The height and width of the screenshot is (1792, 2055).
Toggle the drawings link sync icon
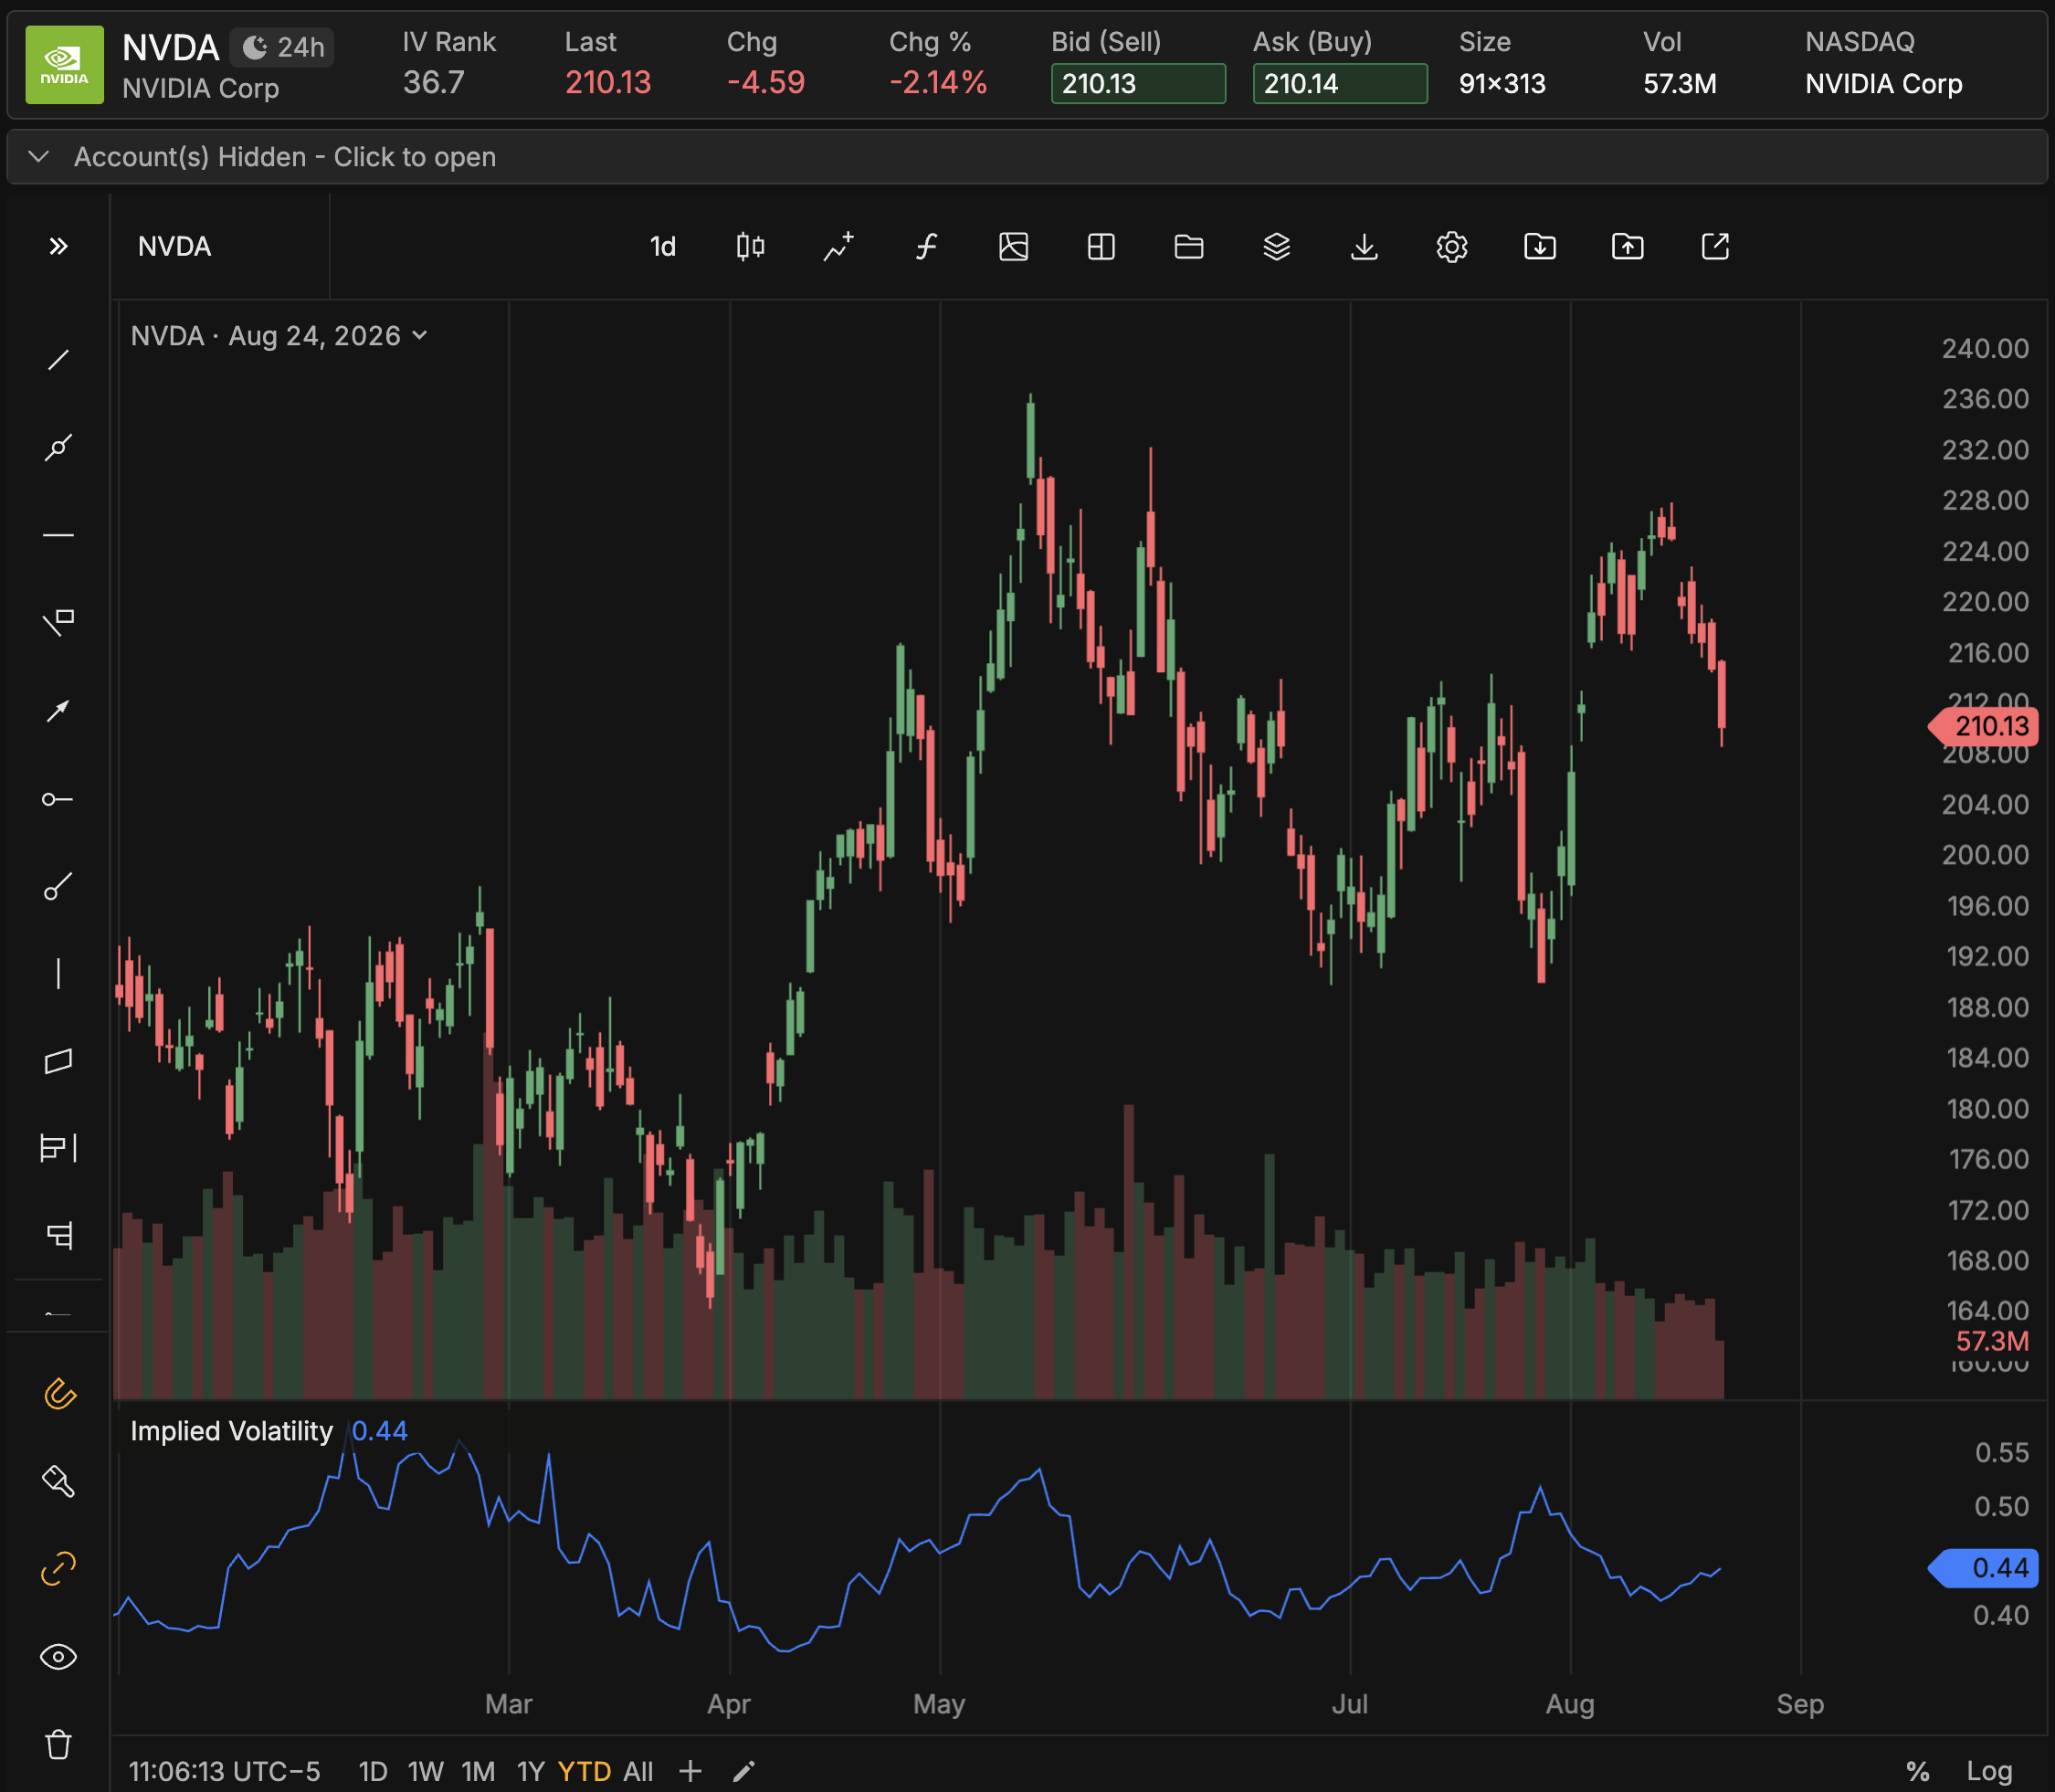coord(58,1569)
